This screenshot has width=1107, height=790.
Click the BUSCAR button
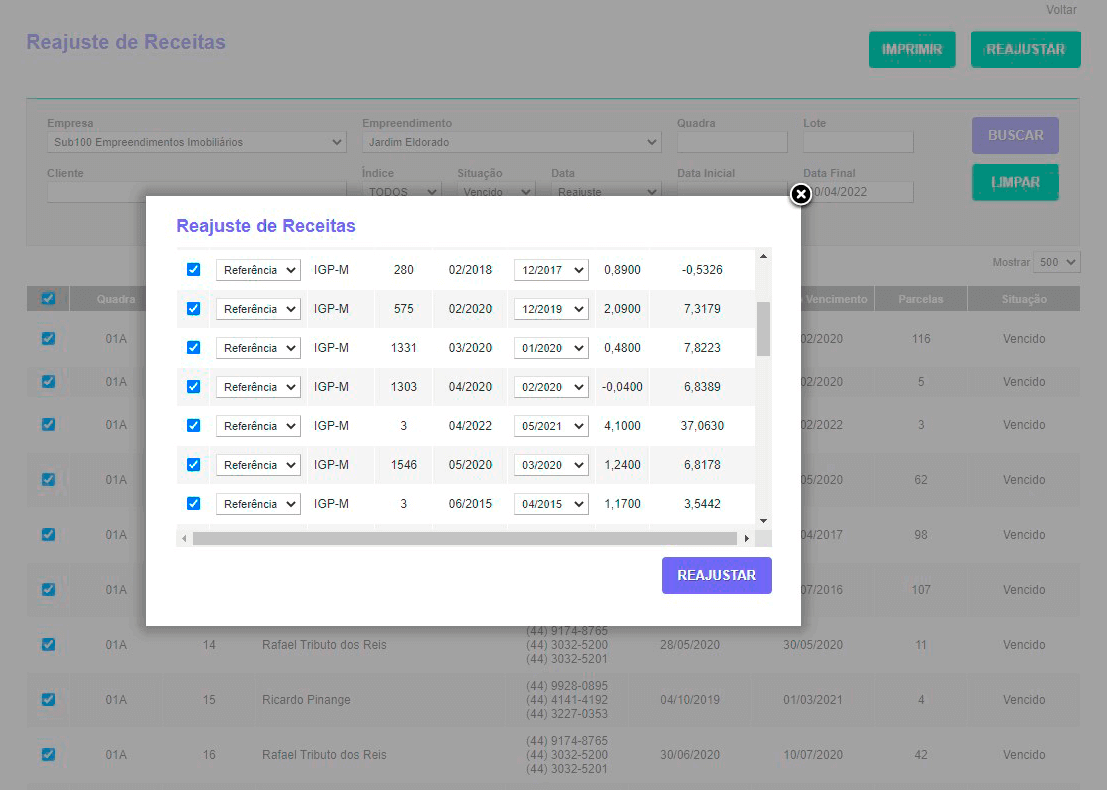pyautogui.click(x=1015, y=135)
